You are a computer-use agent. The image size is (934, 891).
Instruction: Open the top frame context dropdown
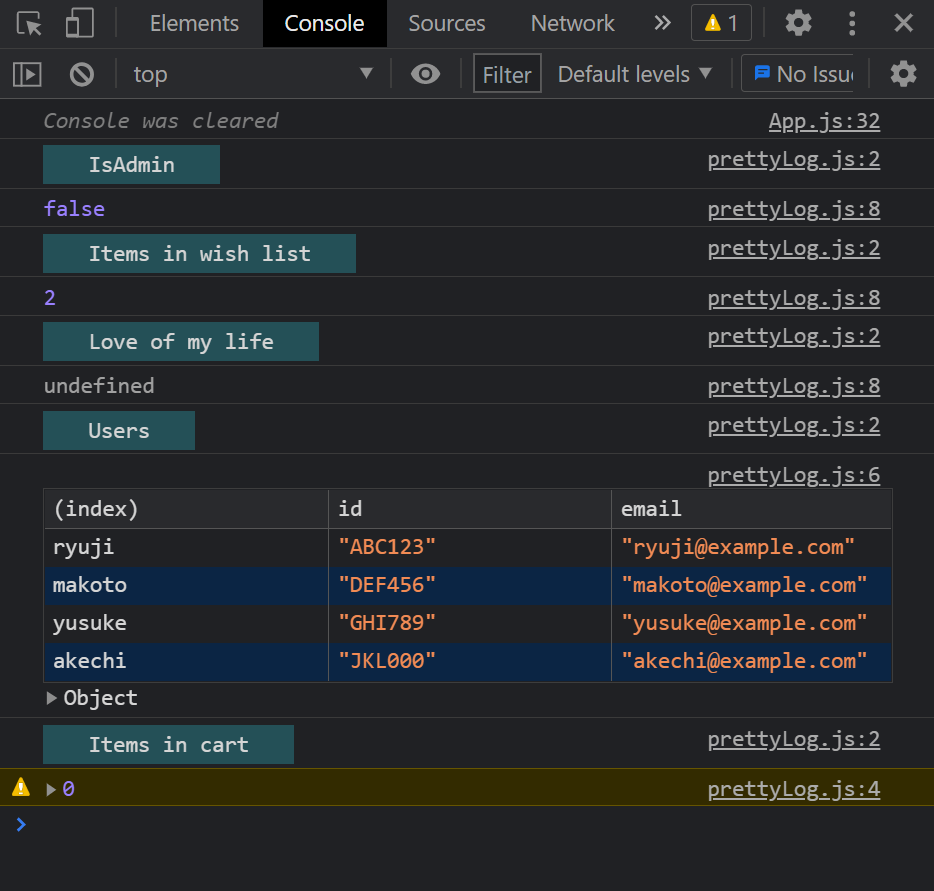(x=250, y=73)
